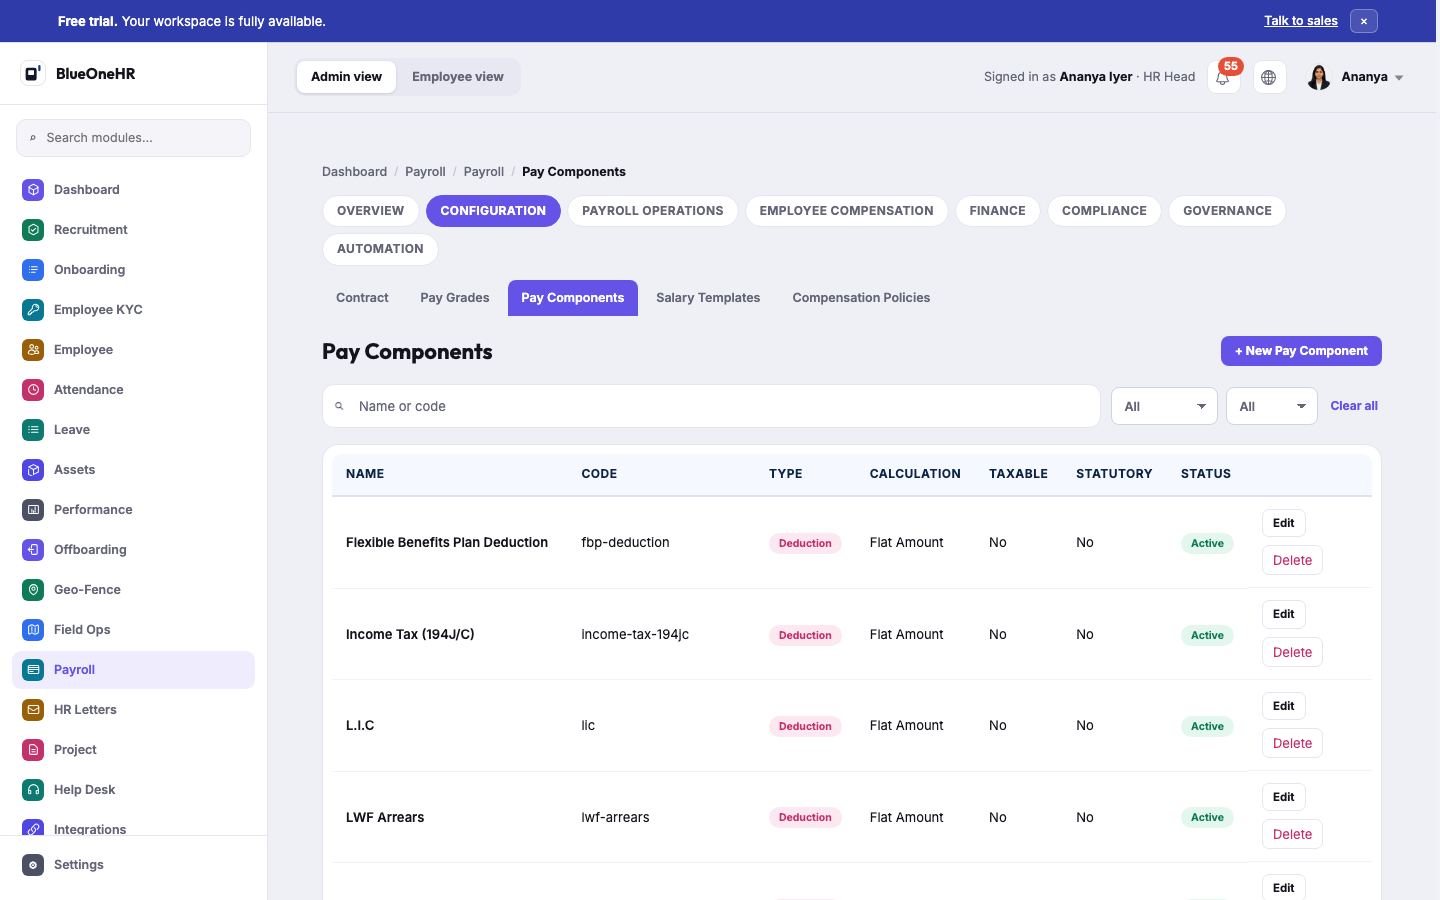This screenshot has width=1440, height=900.
Task: Expand the second All filter dropdown
Action: coord(1272,406)
